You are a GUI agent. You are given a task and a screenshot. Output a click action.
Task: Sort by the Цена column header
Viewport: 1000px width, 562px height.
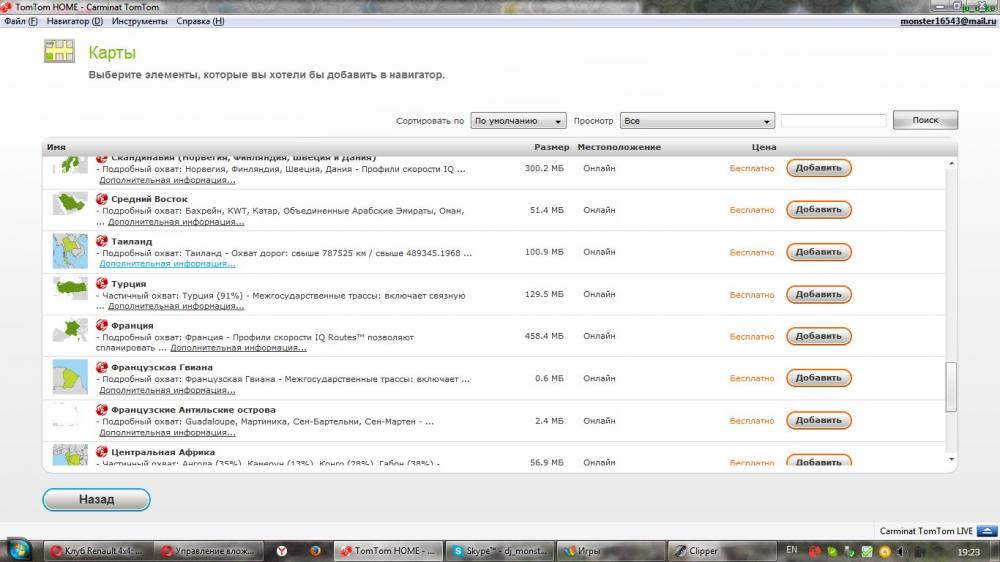763,147
